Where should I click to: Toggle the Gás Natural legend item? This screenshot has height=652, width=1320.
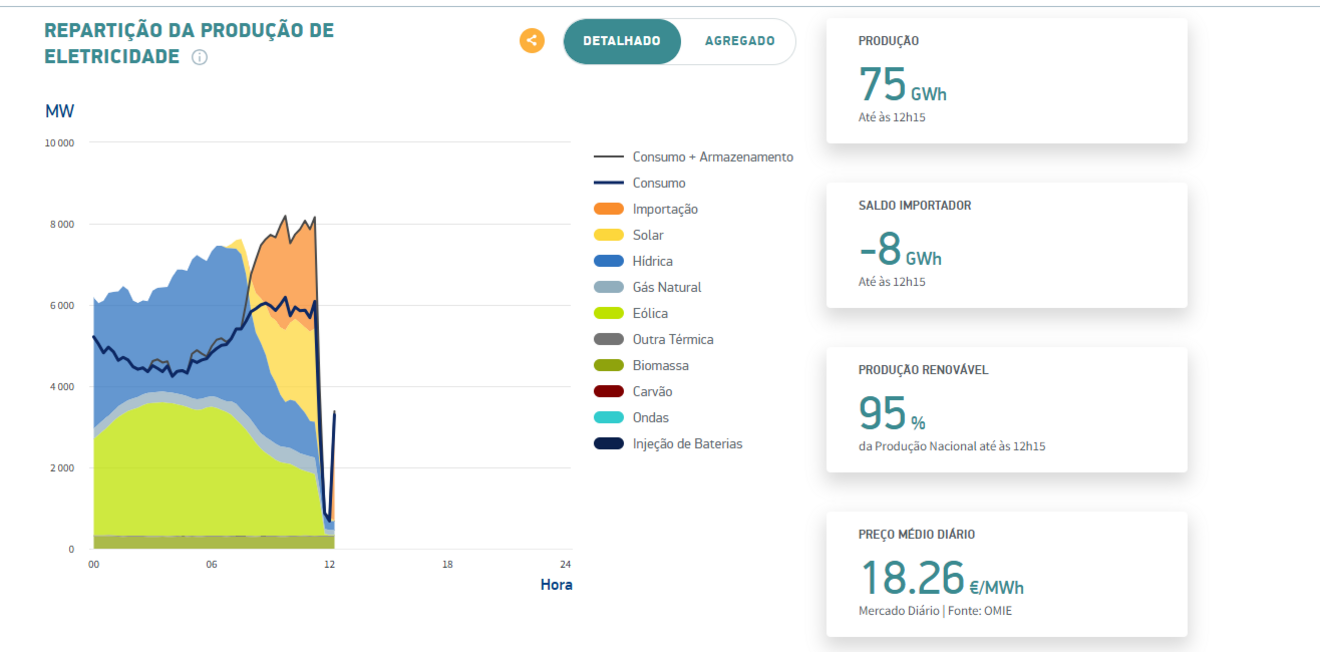666,287
